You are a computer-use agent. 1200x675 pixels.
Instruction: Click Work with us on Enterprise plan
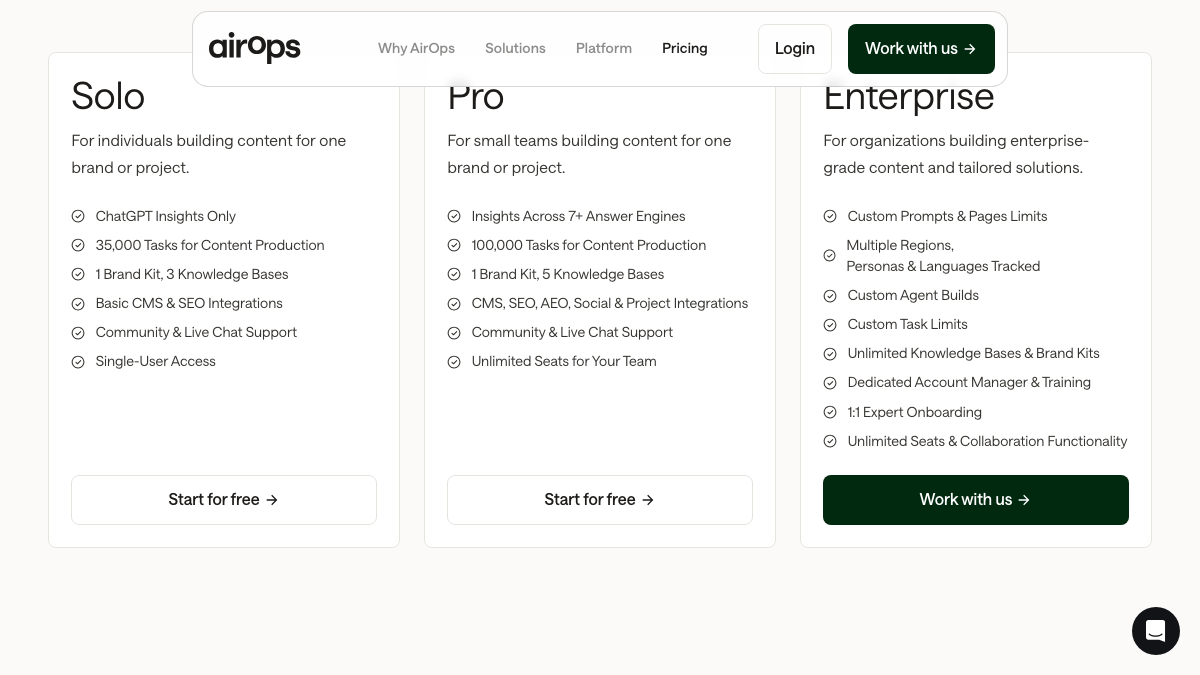coord(976,500)
